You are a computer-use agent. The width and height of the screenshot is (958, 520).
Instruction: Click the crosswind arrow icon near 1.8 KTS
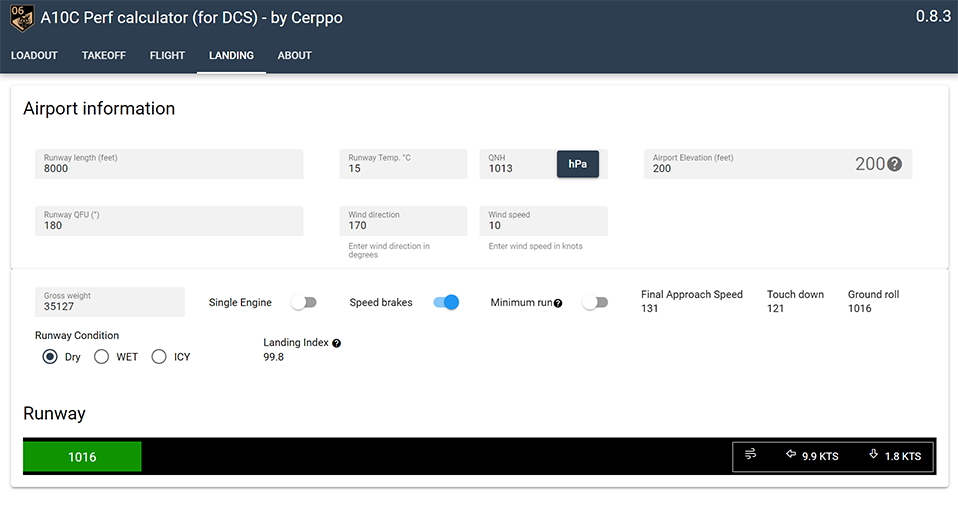pos(874,454)
